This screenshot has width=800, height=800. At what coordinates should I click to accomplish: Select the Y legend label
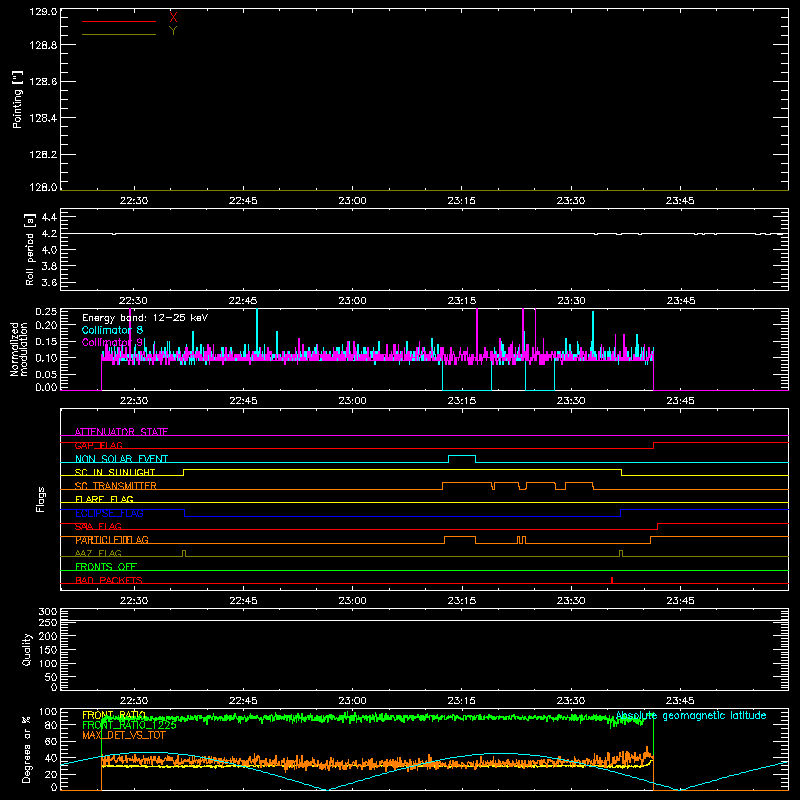coord(173,31)
